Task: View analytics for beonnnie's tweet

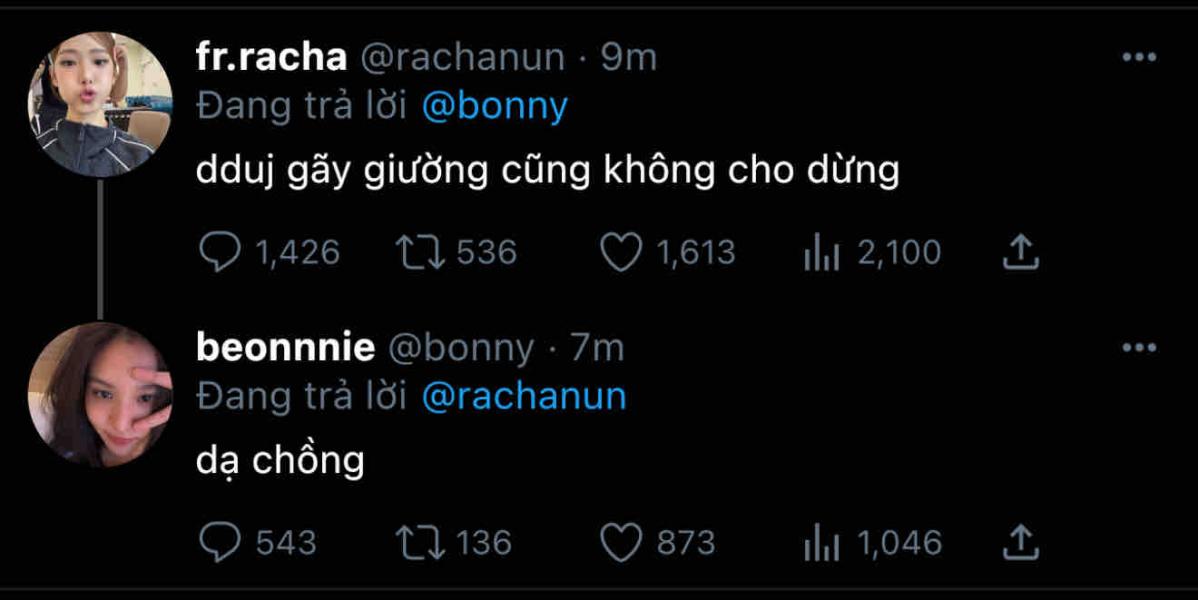Action: (820, 543)
